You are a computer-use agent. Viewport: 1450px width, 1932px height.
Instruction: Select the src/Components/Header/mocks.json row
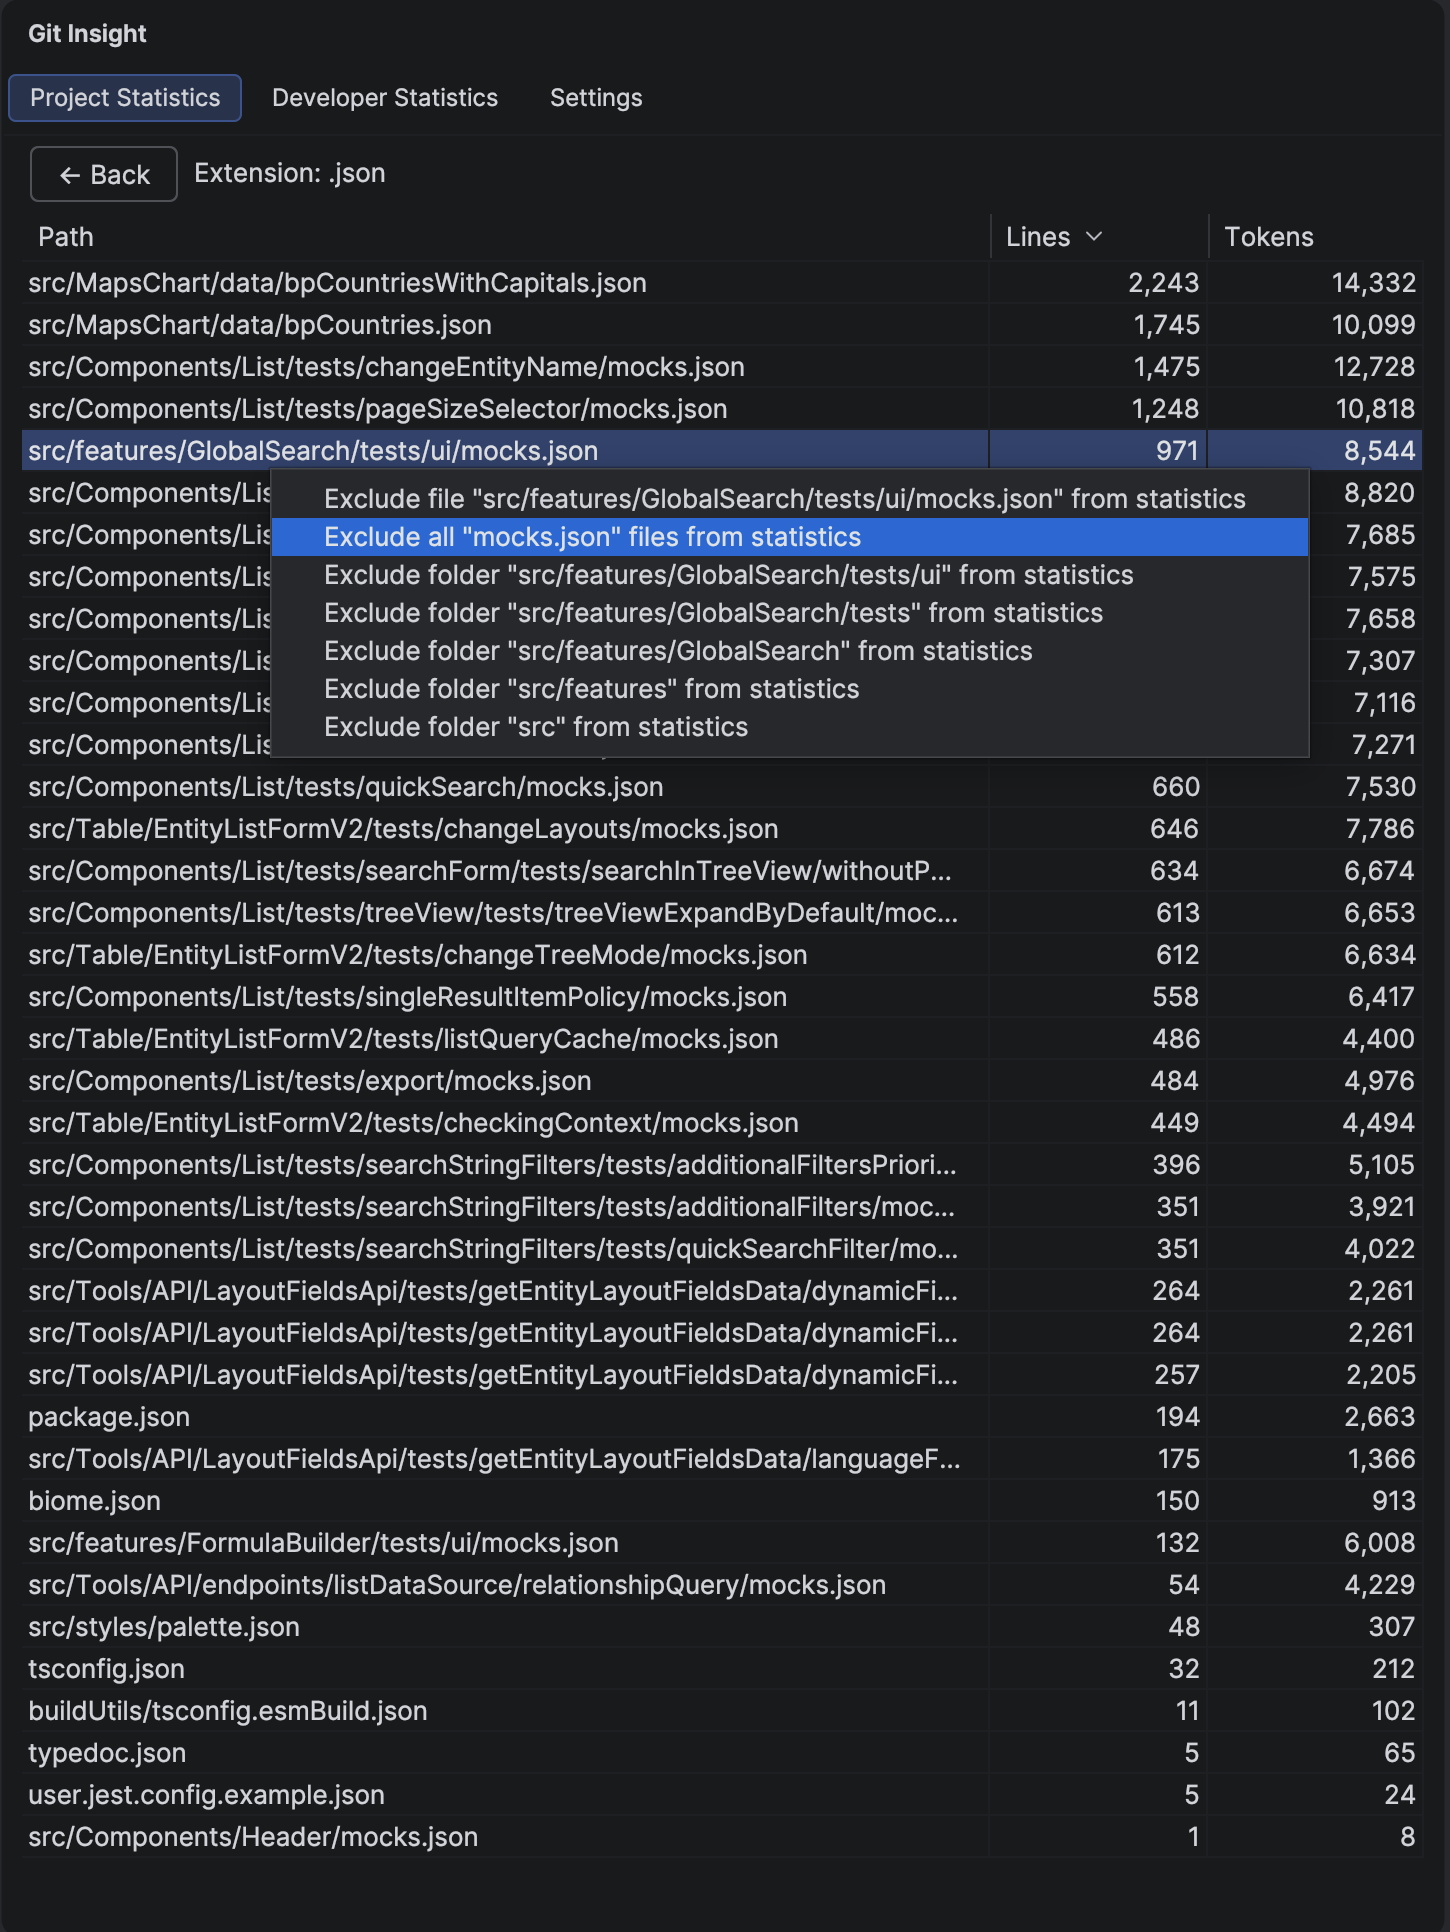[722, 1837]
